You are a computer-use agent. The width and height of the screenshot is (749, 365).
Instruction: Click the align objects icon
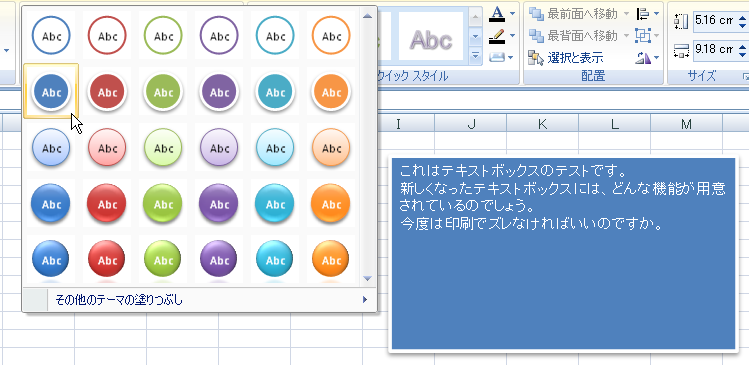tap(643, 14)
